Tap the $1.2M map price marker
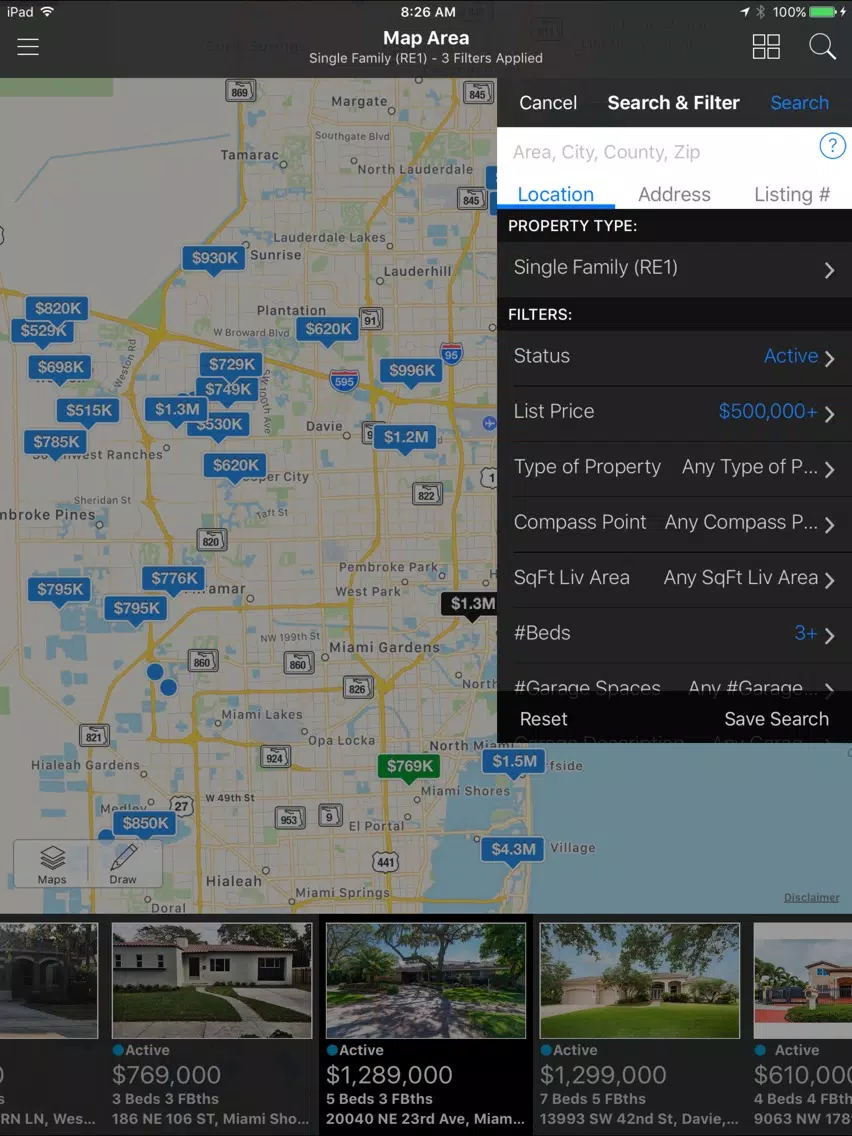The width and height of the screenshot is (852, 1136). [405, 438]
